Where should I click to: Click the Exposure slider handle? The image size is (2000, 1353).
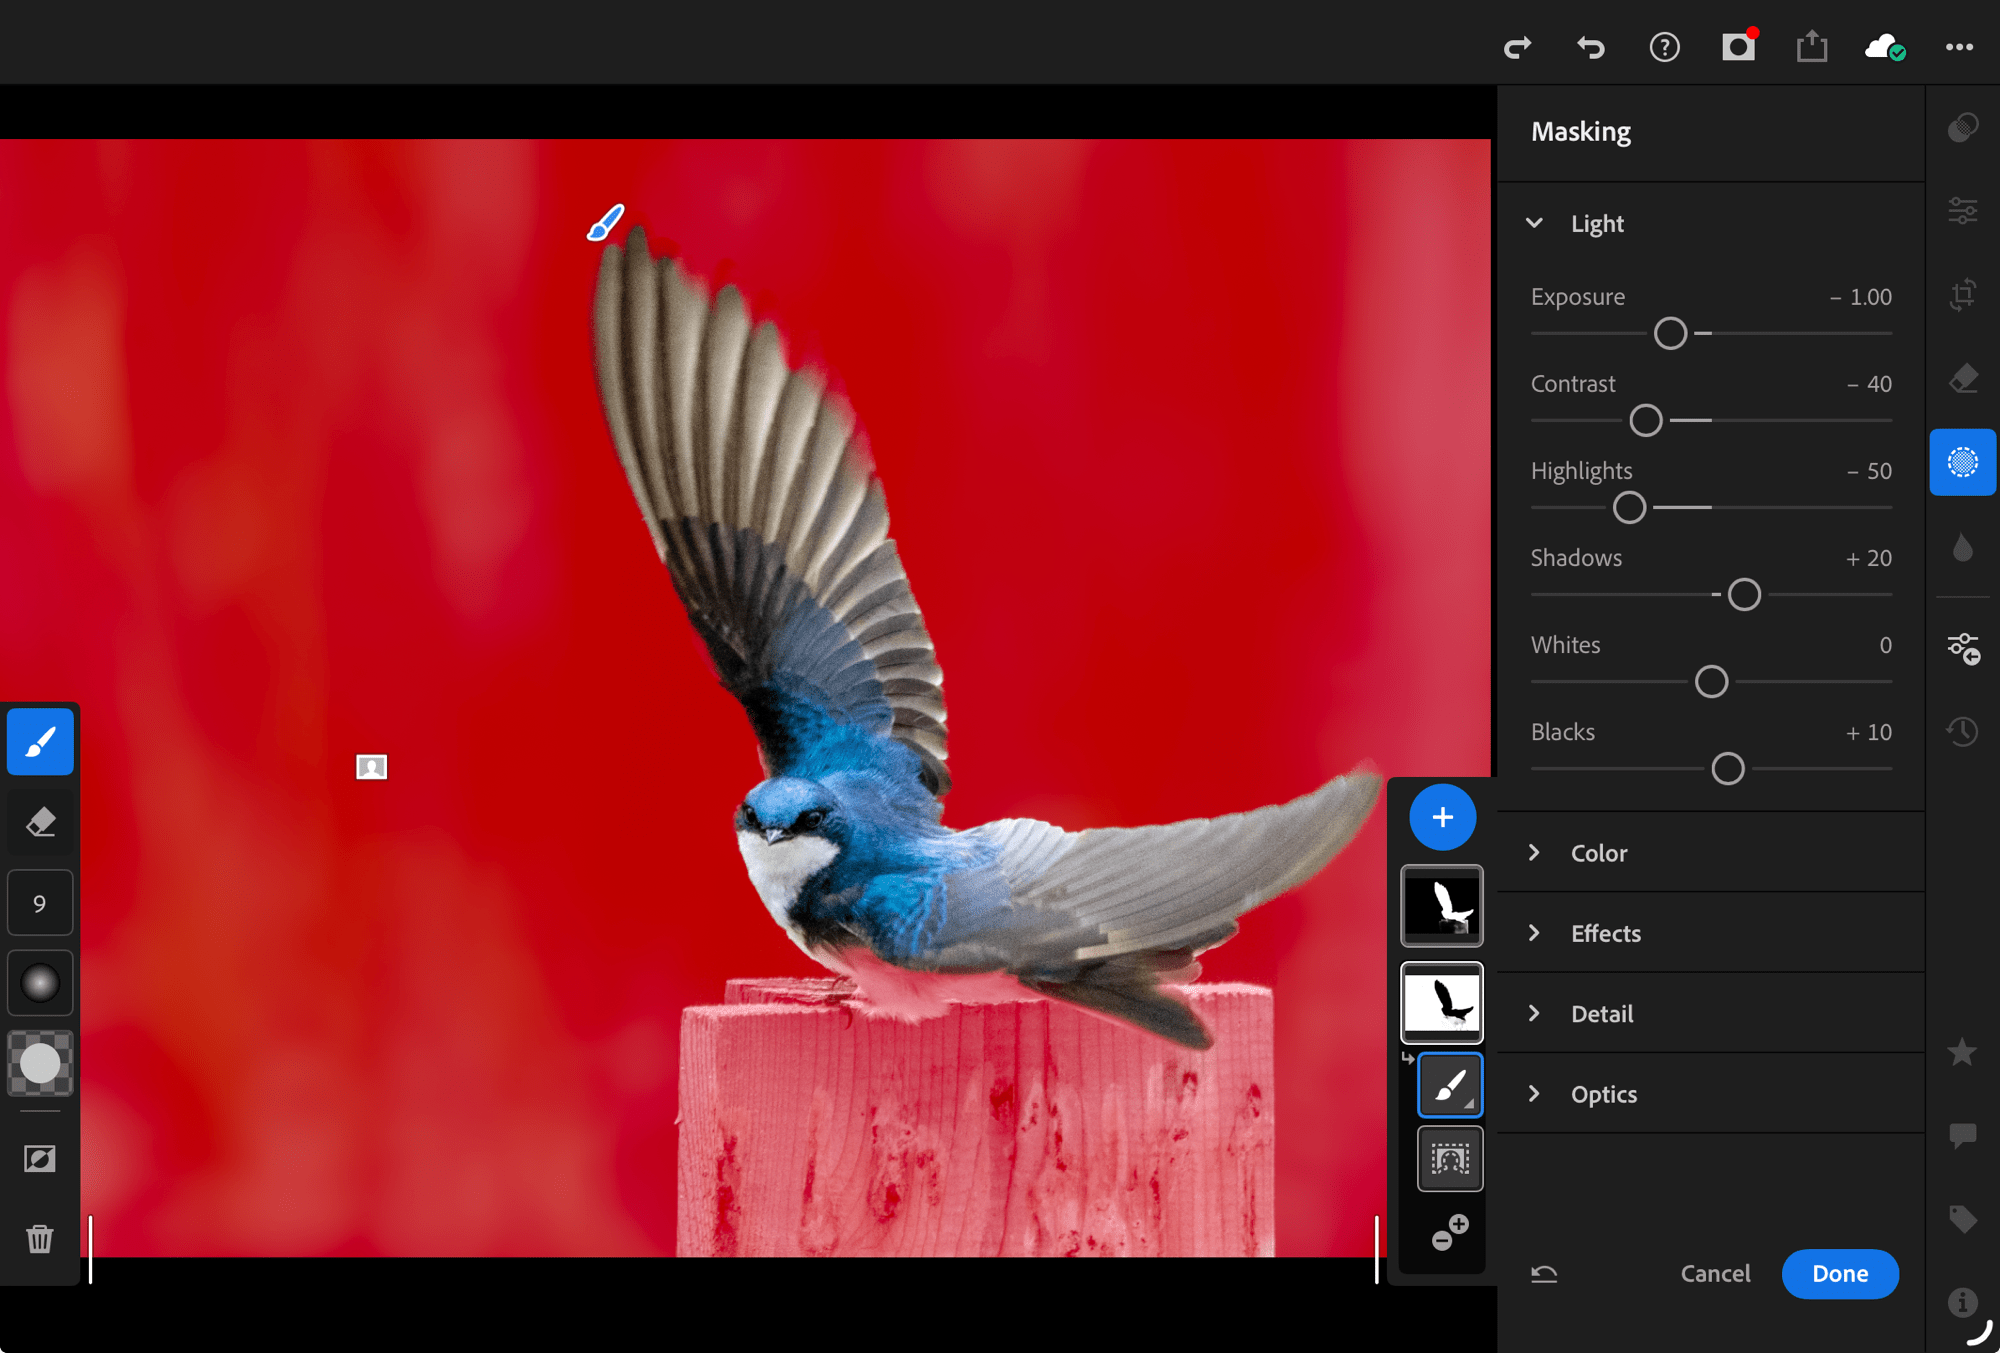(x=1670, y=333)
